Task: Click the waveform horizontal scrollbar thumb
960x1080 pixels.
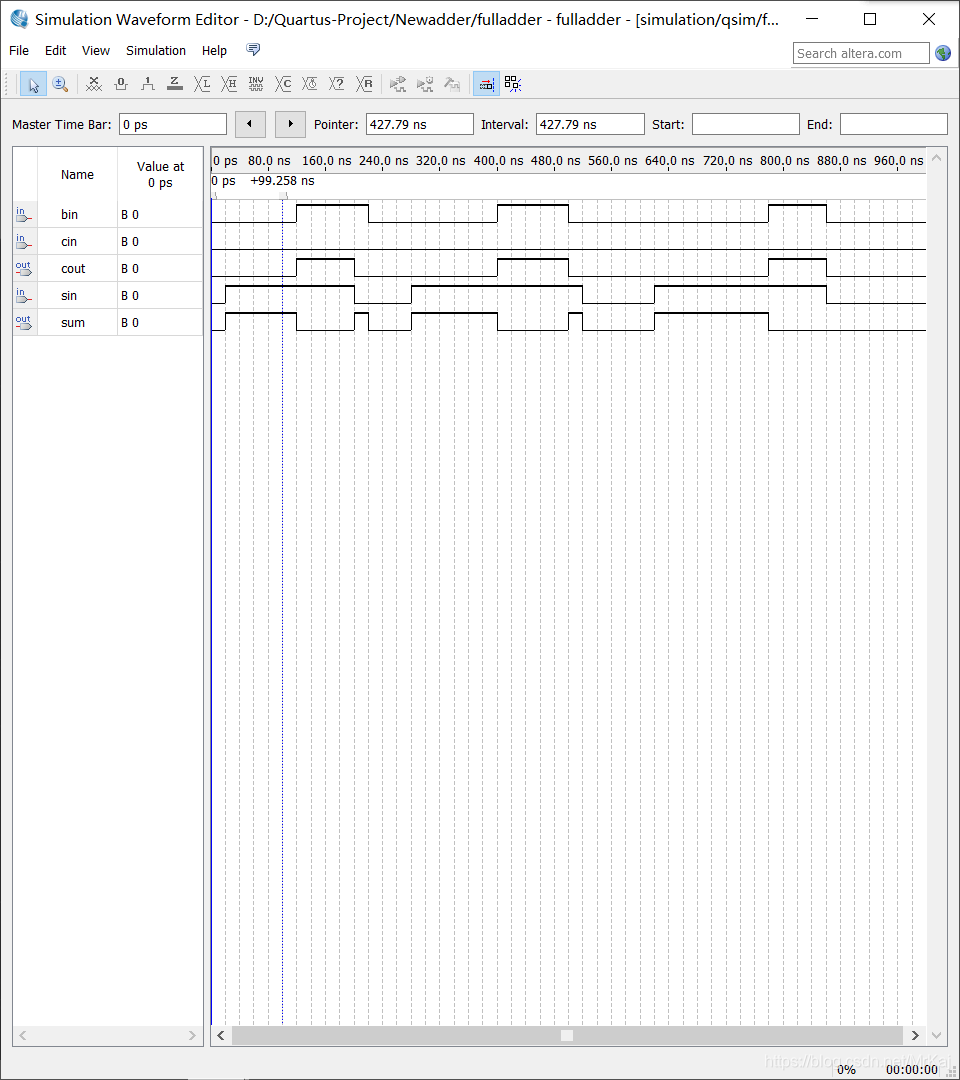Action: point(567,1035)
